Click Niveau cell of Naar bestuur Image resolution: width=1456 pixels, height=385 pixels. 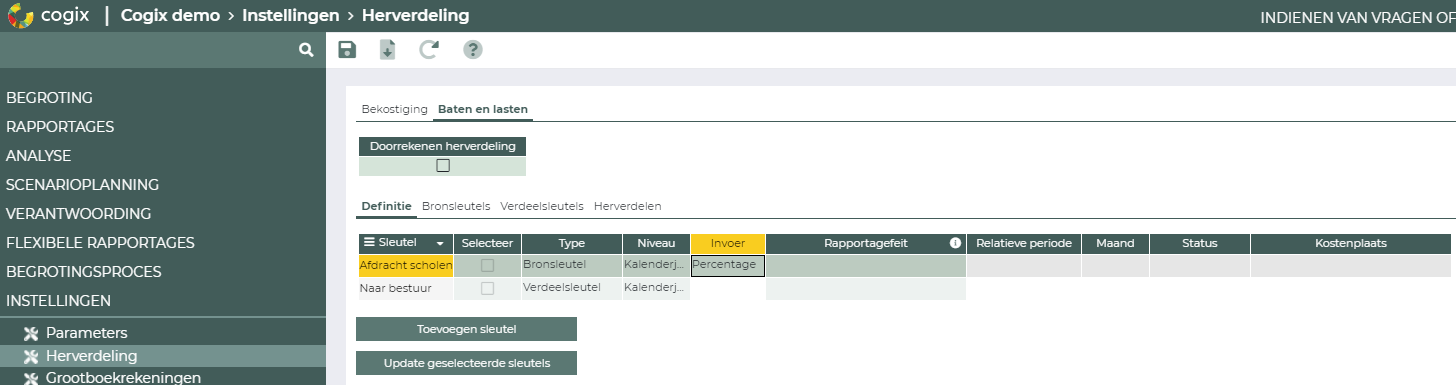coord(656,288)
